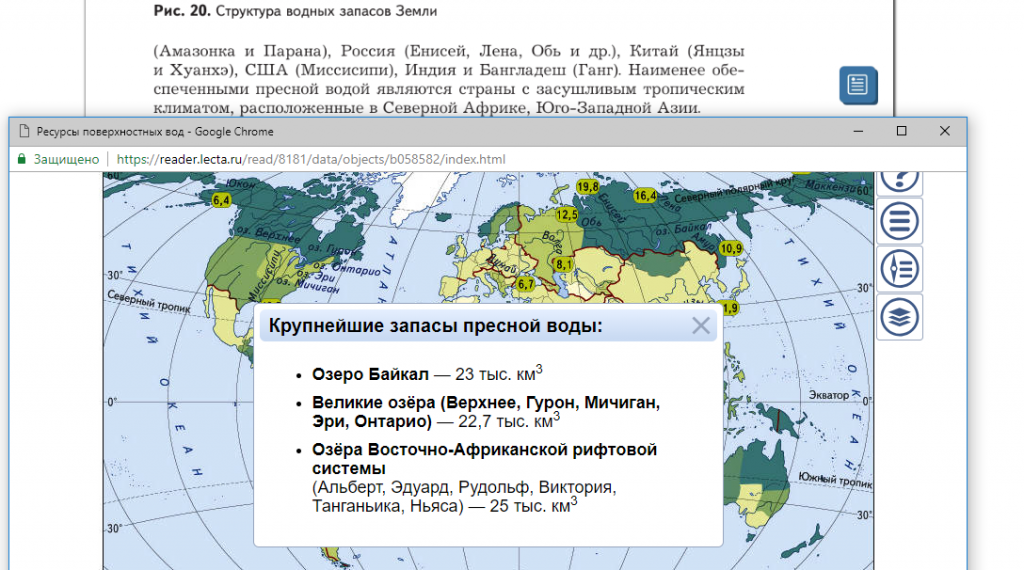The height and width of the screenshot is (570, 1024).
Task: Click yellow value marker 16,4
Action: pos(645,195)
